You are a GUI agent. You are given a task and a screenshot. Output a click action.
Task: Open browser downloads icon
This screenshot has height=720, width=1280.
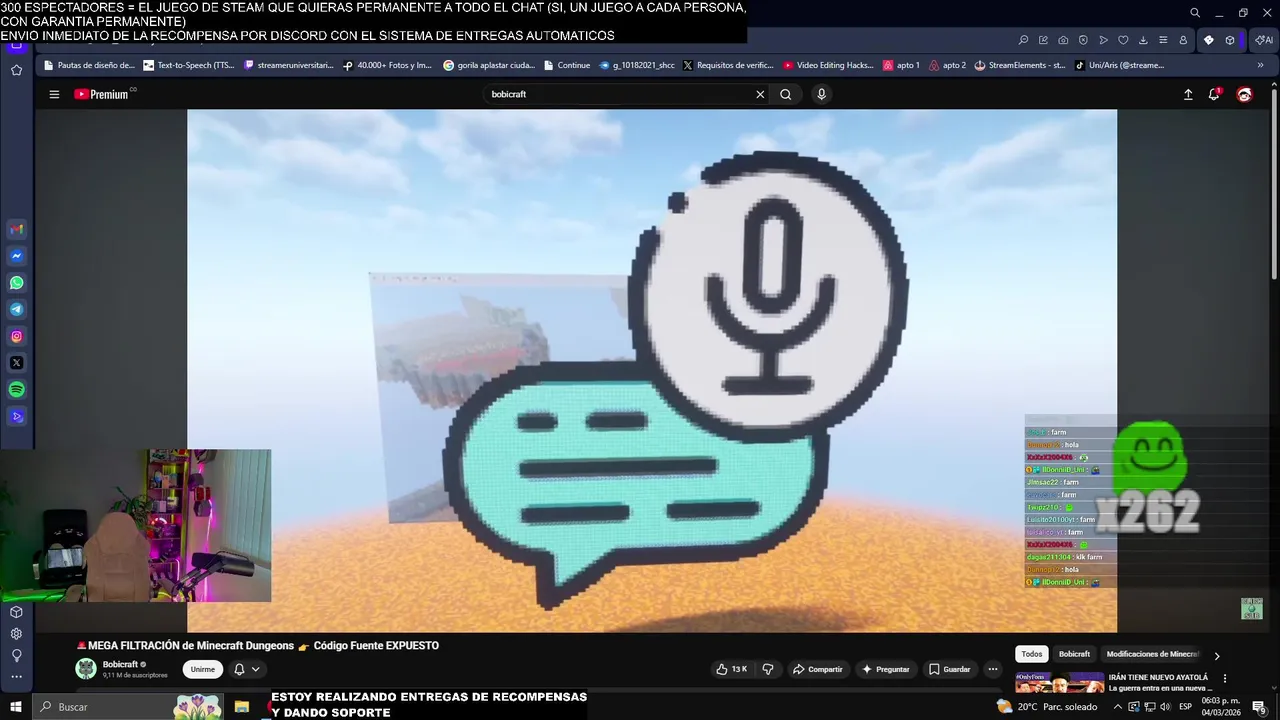pos(1143,40)
